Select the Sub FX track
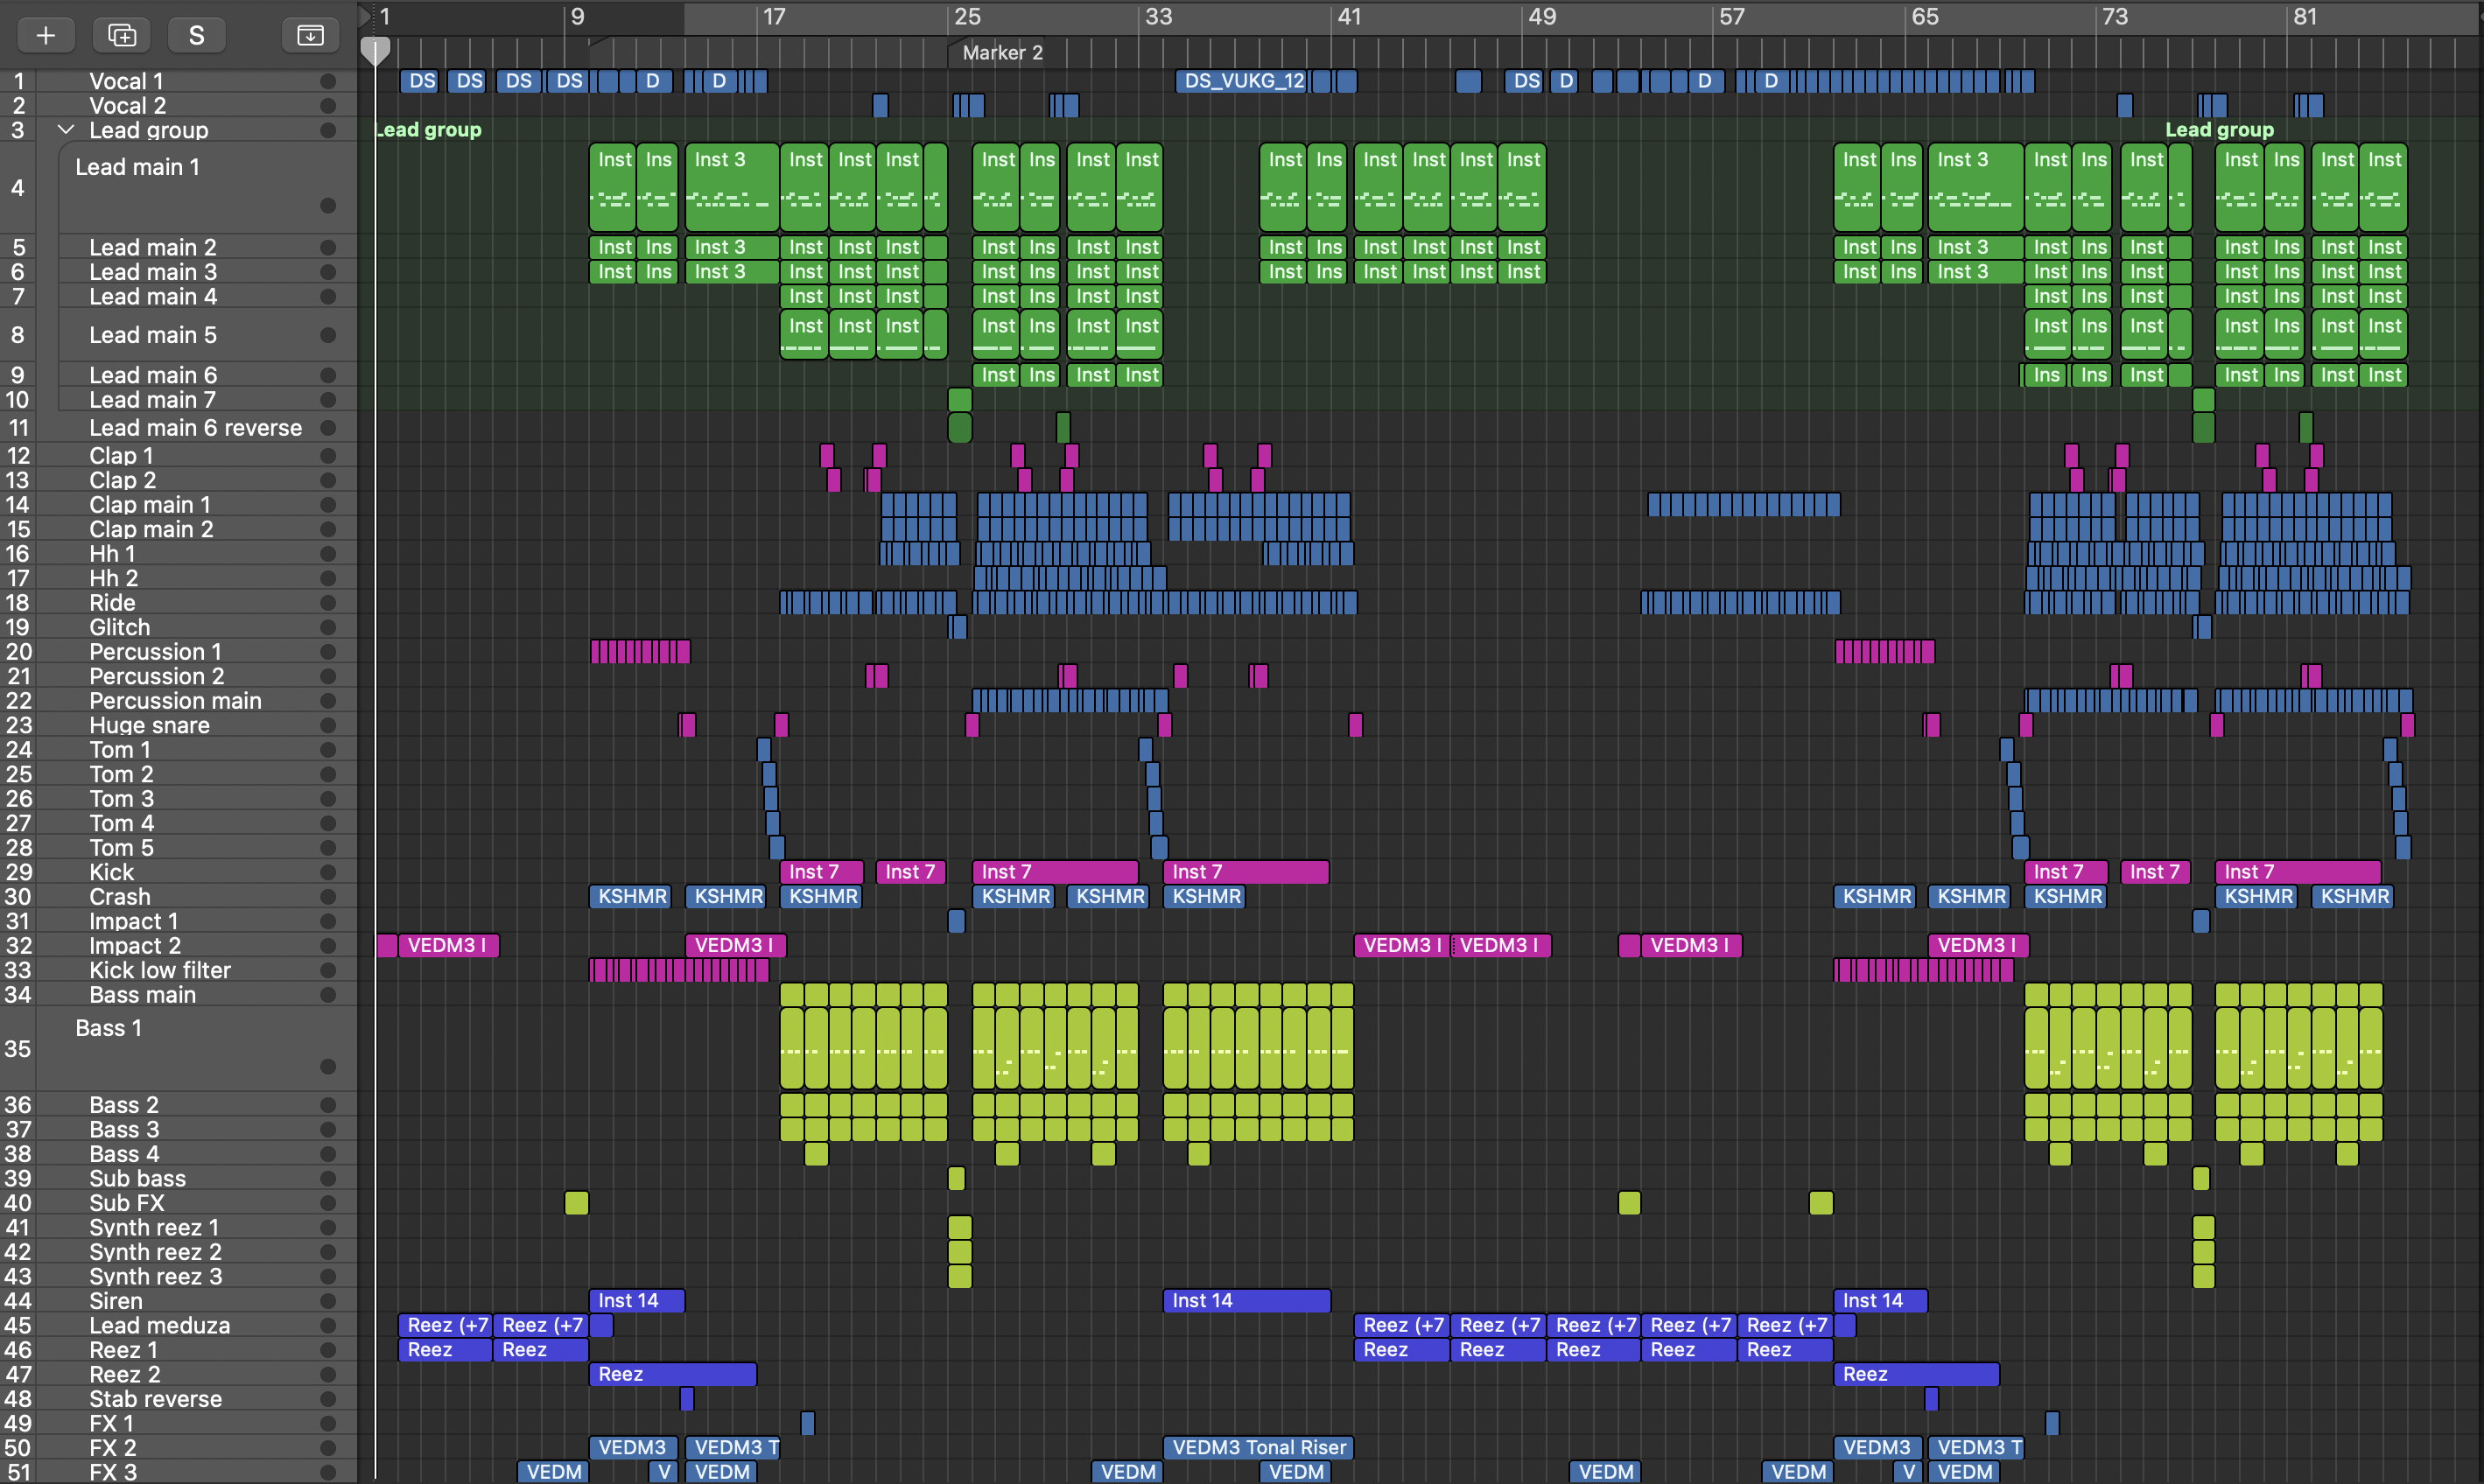This screenshot has width=2484, height=1484. point(127,1203)
